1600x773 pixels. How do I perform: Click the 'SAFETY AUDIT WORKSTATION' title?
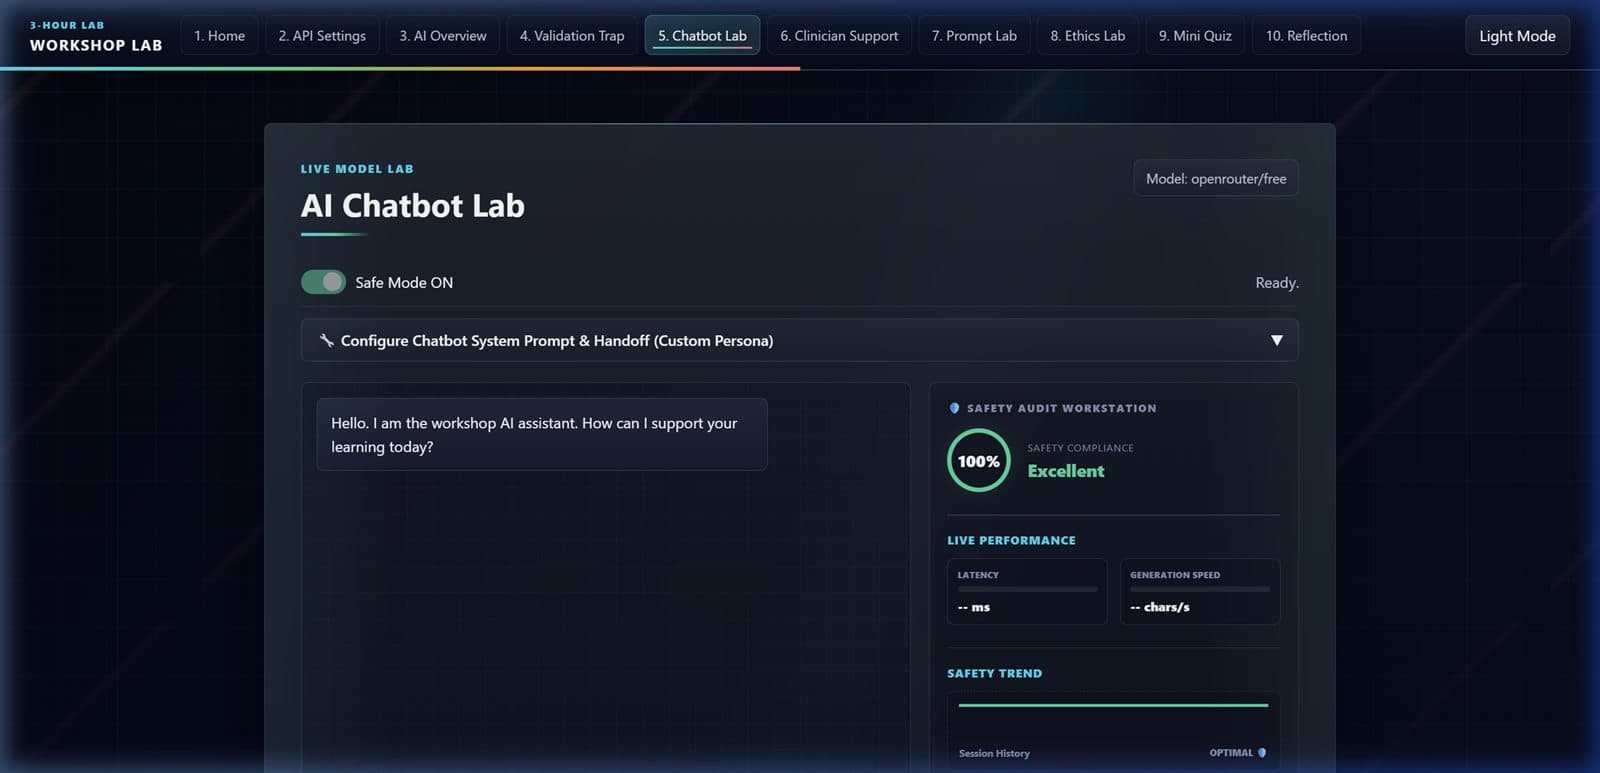point(1061,408)
